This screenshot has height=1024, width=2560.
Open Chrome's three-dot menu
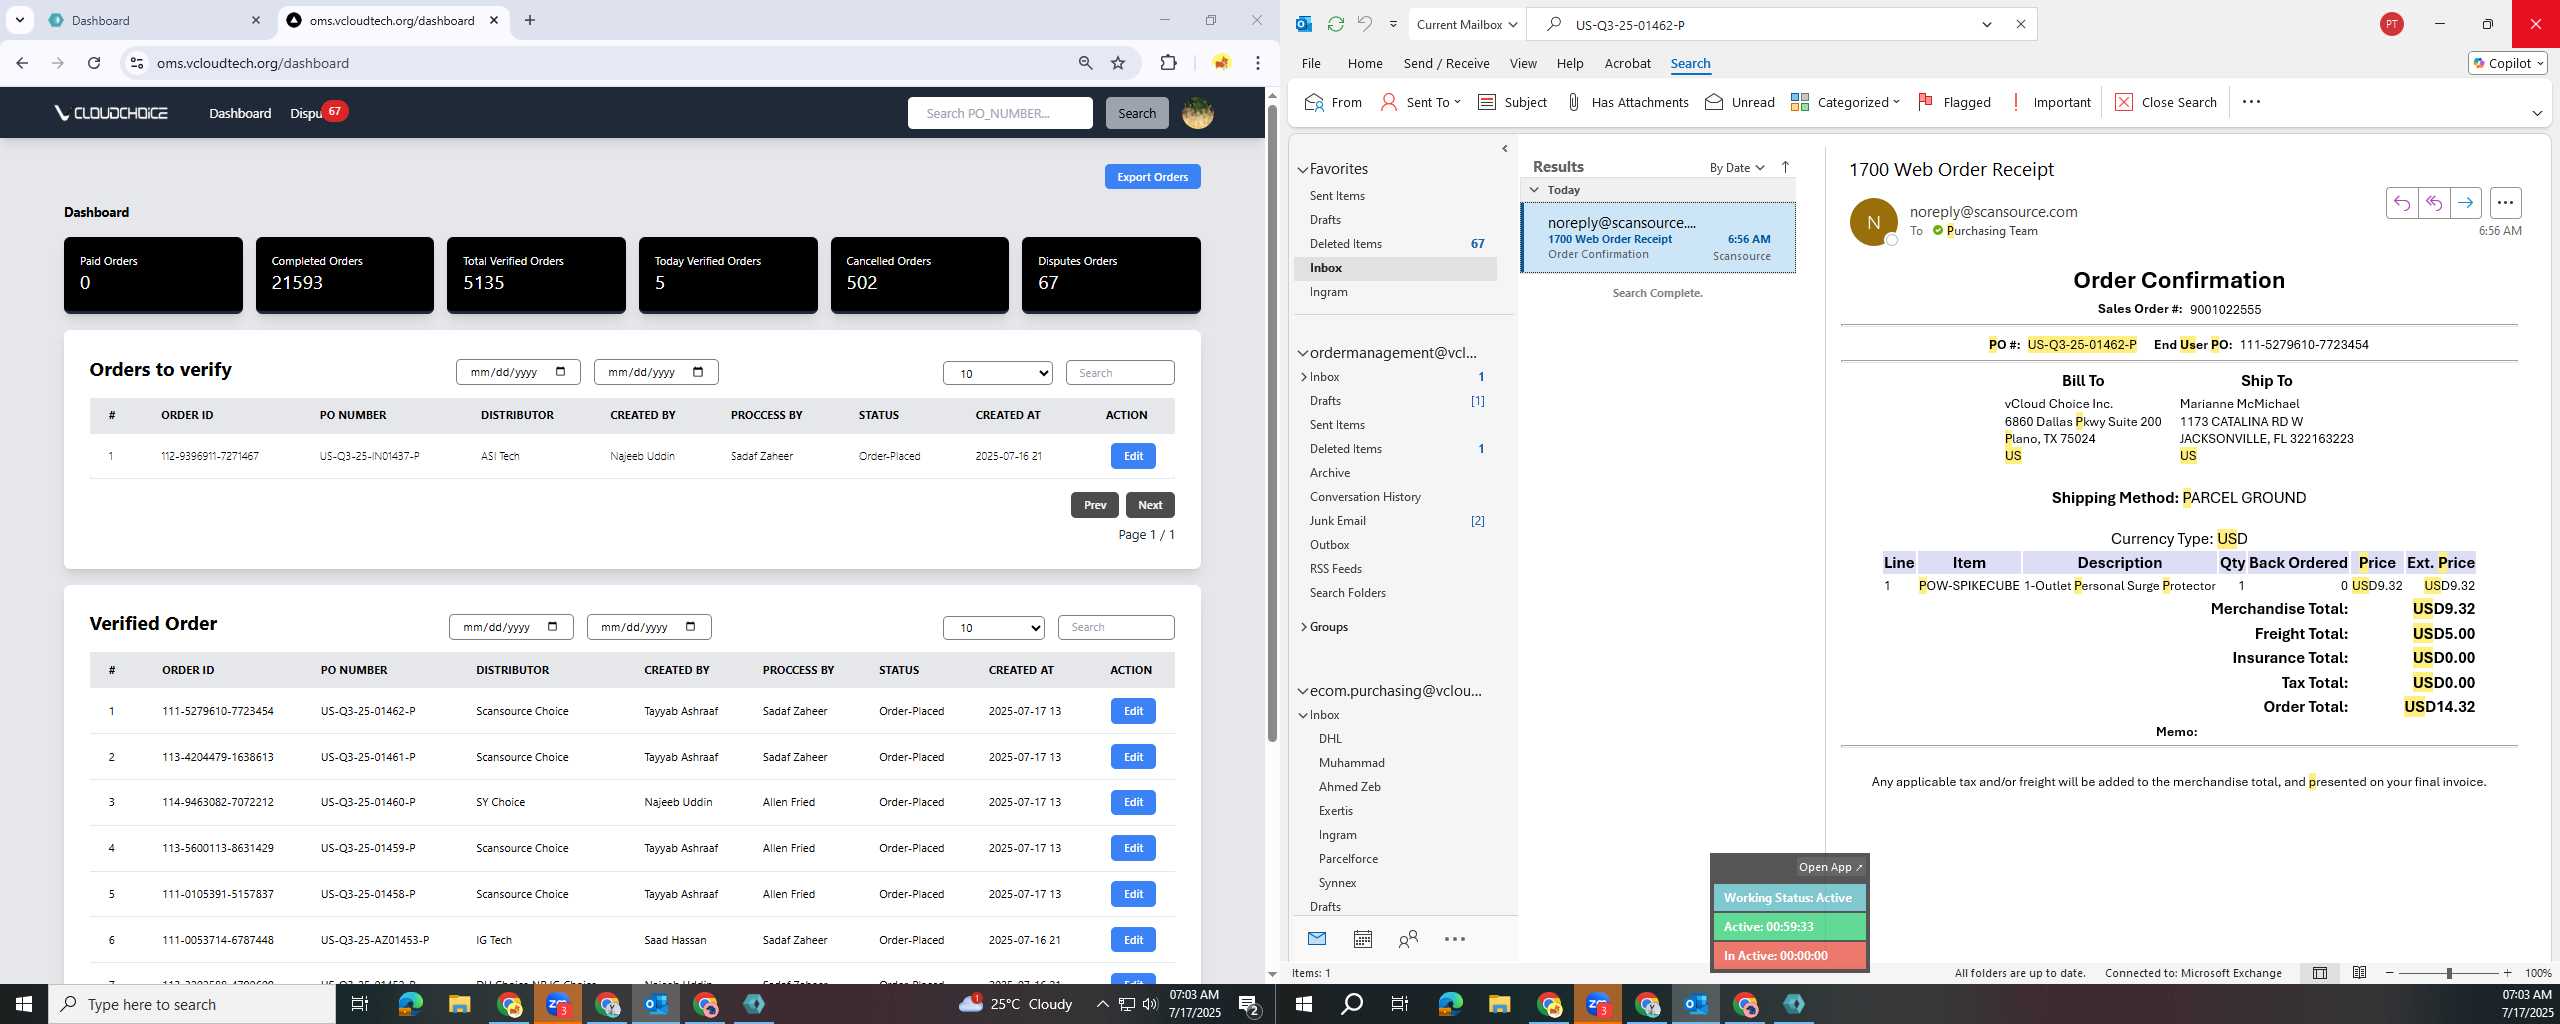[x=1258, y=63]
